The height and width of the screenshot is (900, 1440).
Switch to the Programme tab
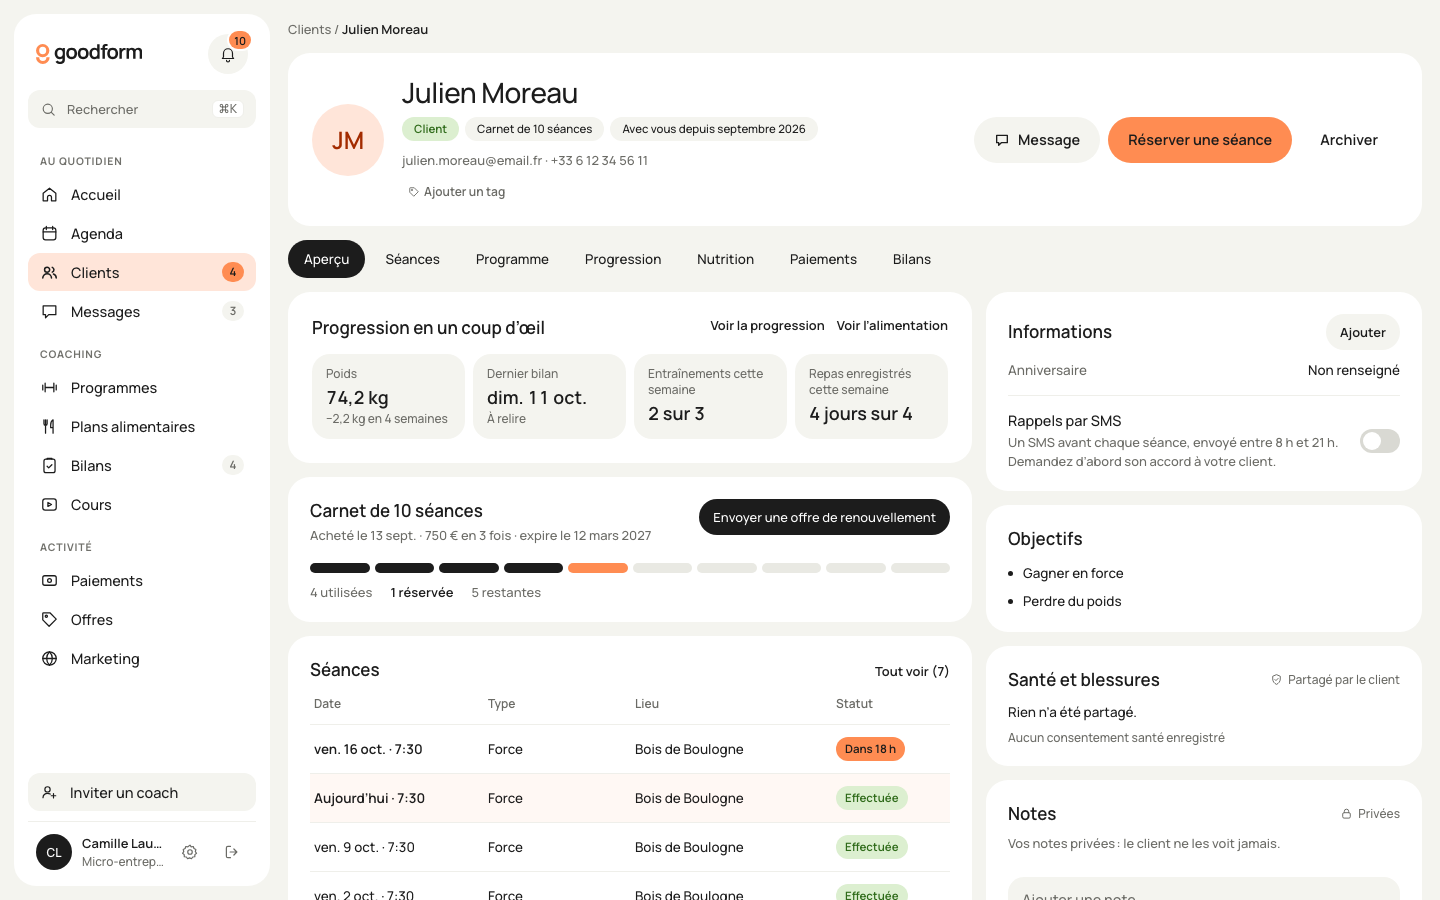coord(512,259)
